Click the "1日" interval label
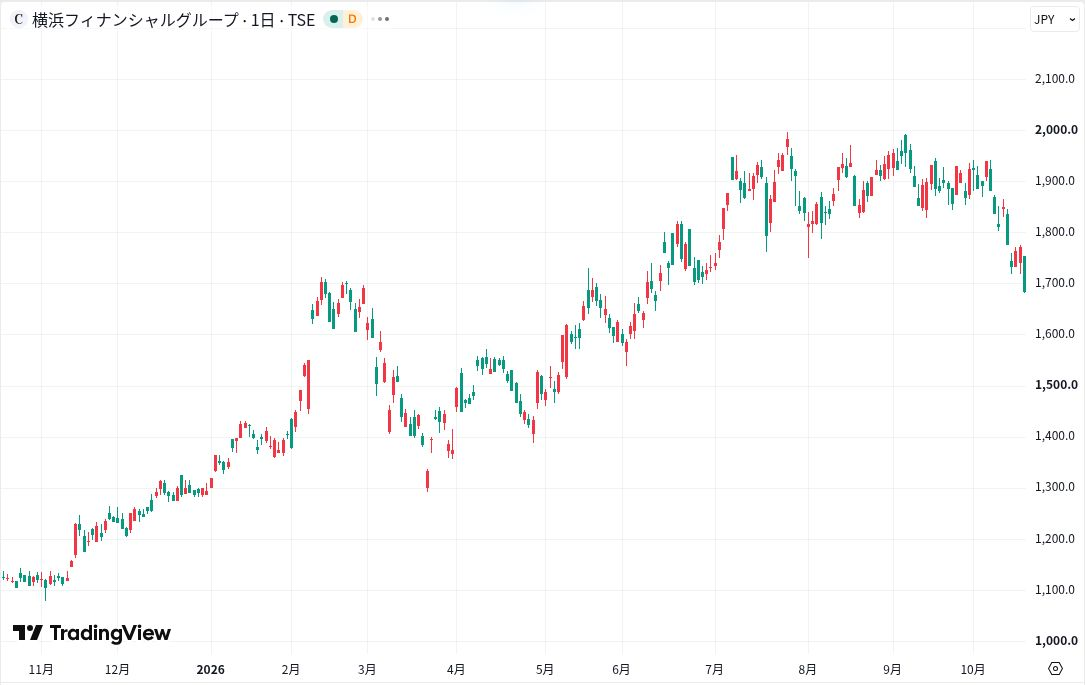The height and width of the screenshot is (685, 1085). click(263, 19)
